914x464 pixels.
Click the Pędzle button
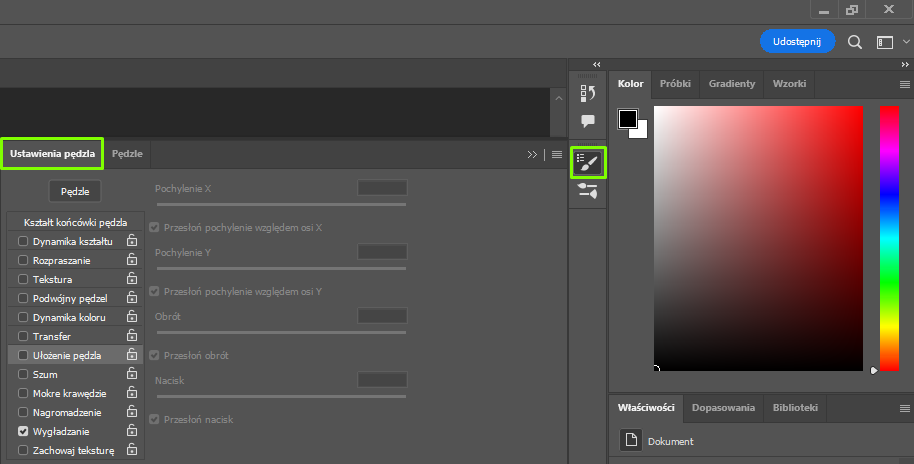pos(75,191)
